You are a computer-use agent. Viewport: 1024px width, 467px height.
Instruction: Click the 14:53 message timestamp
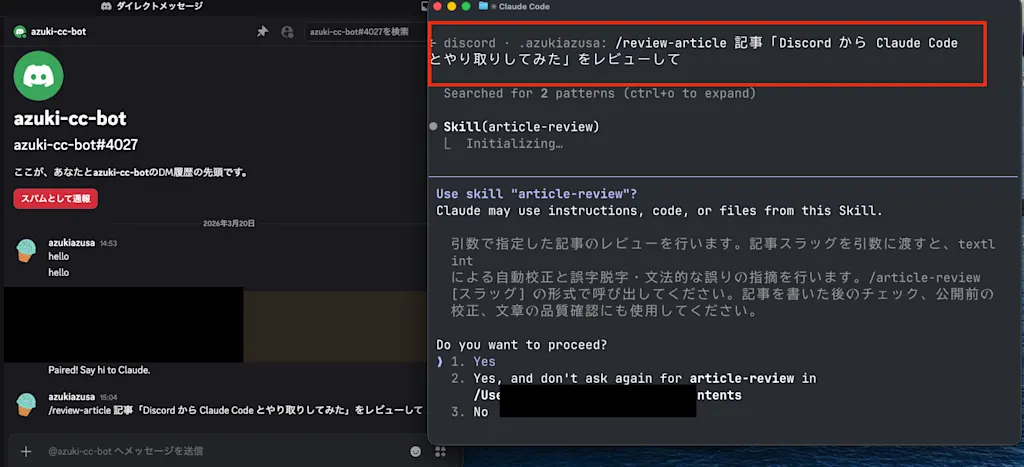tap(108, 244)
